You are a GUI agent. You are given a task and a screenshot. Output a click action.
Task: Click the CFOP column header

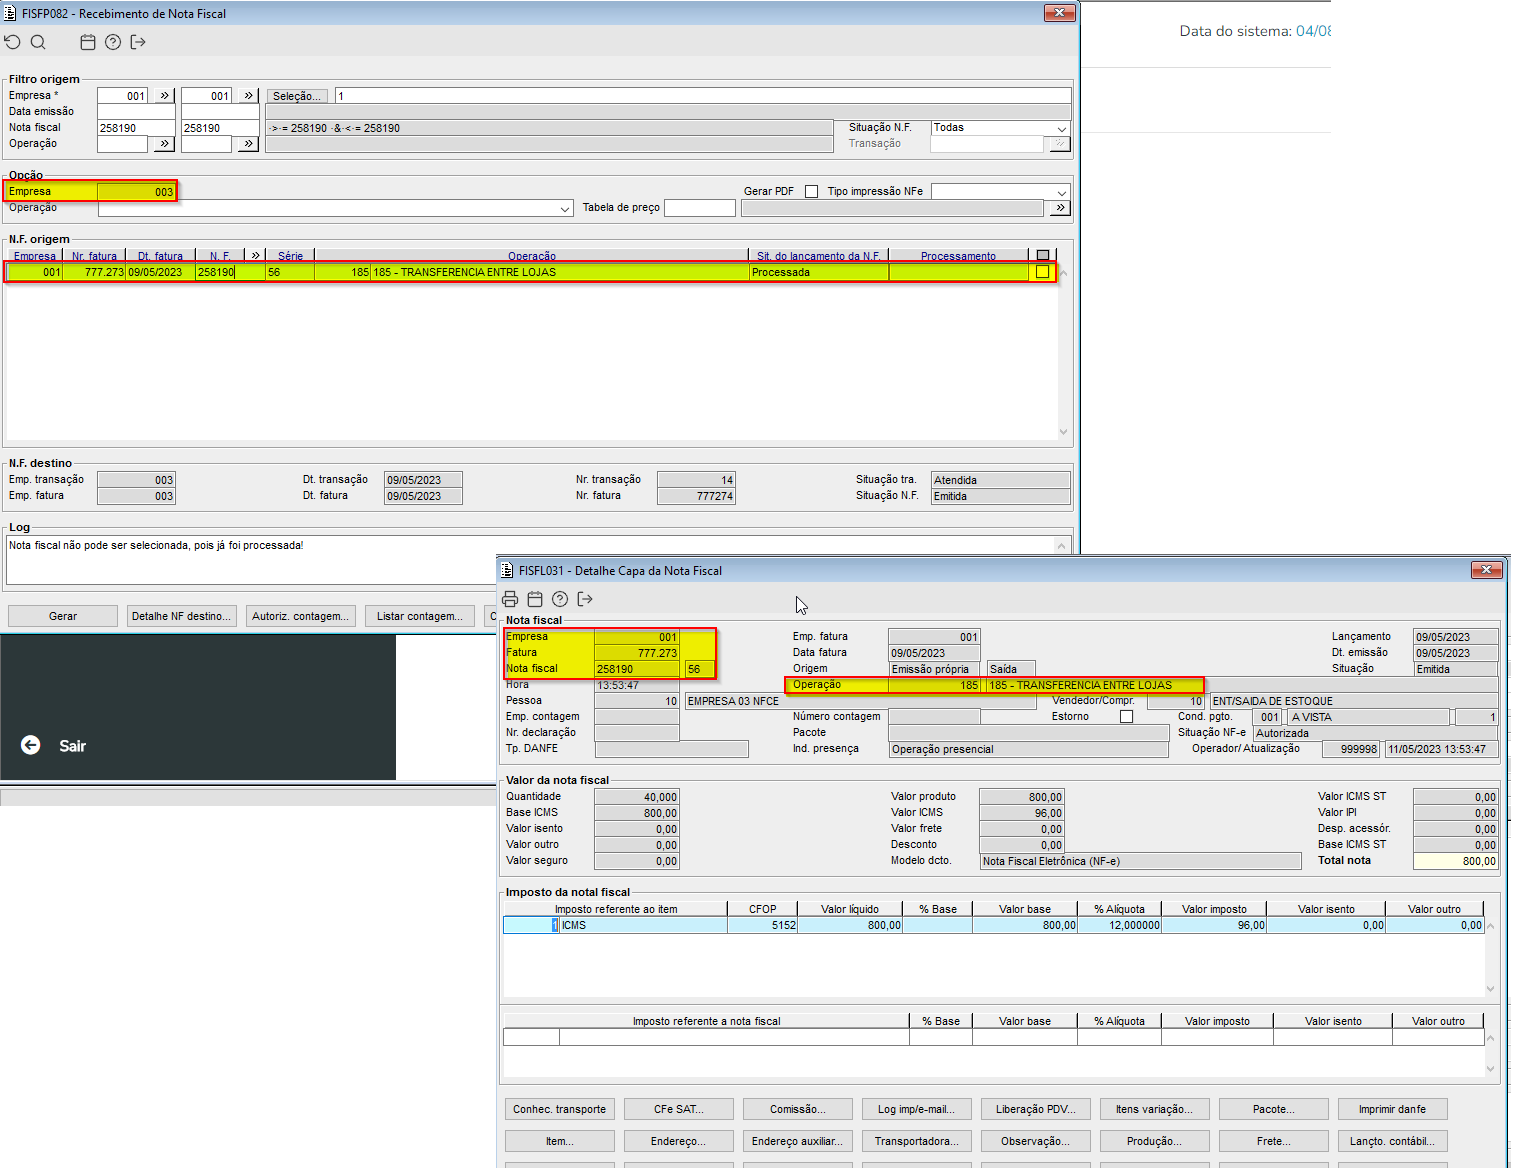click(763, 909)
